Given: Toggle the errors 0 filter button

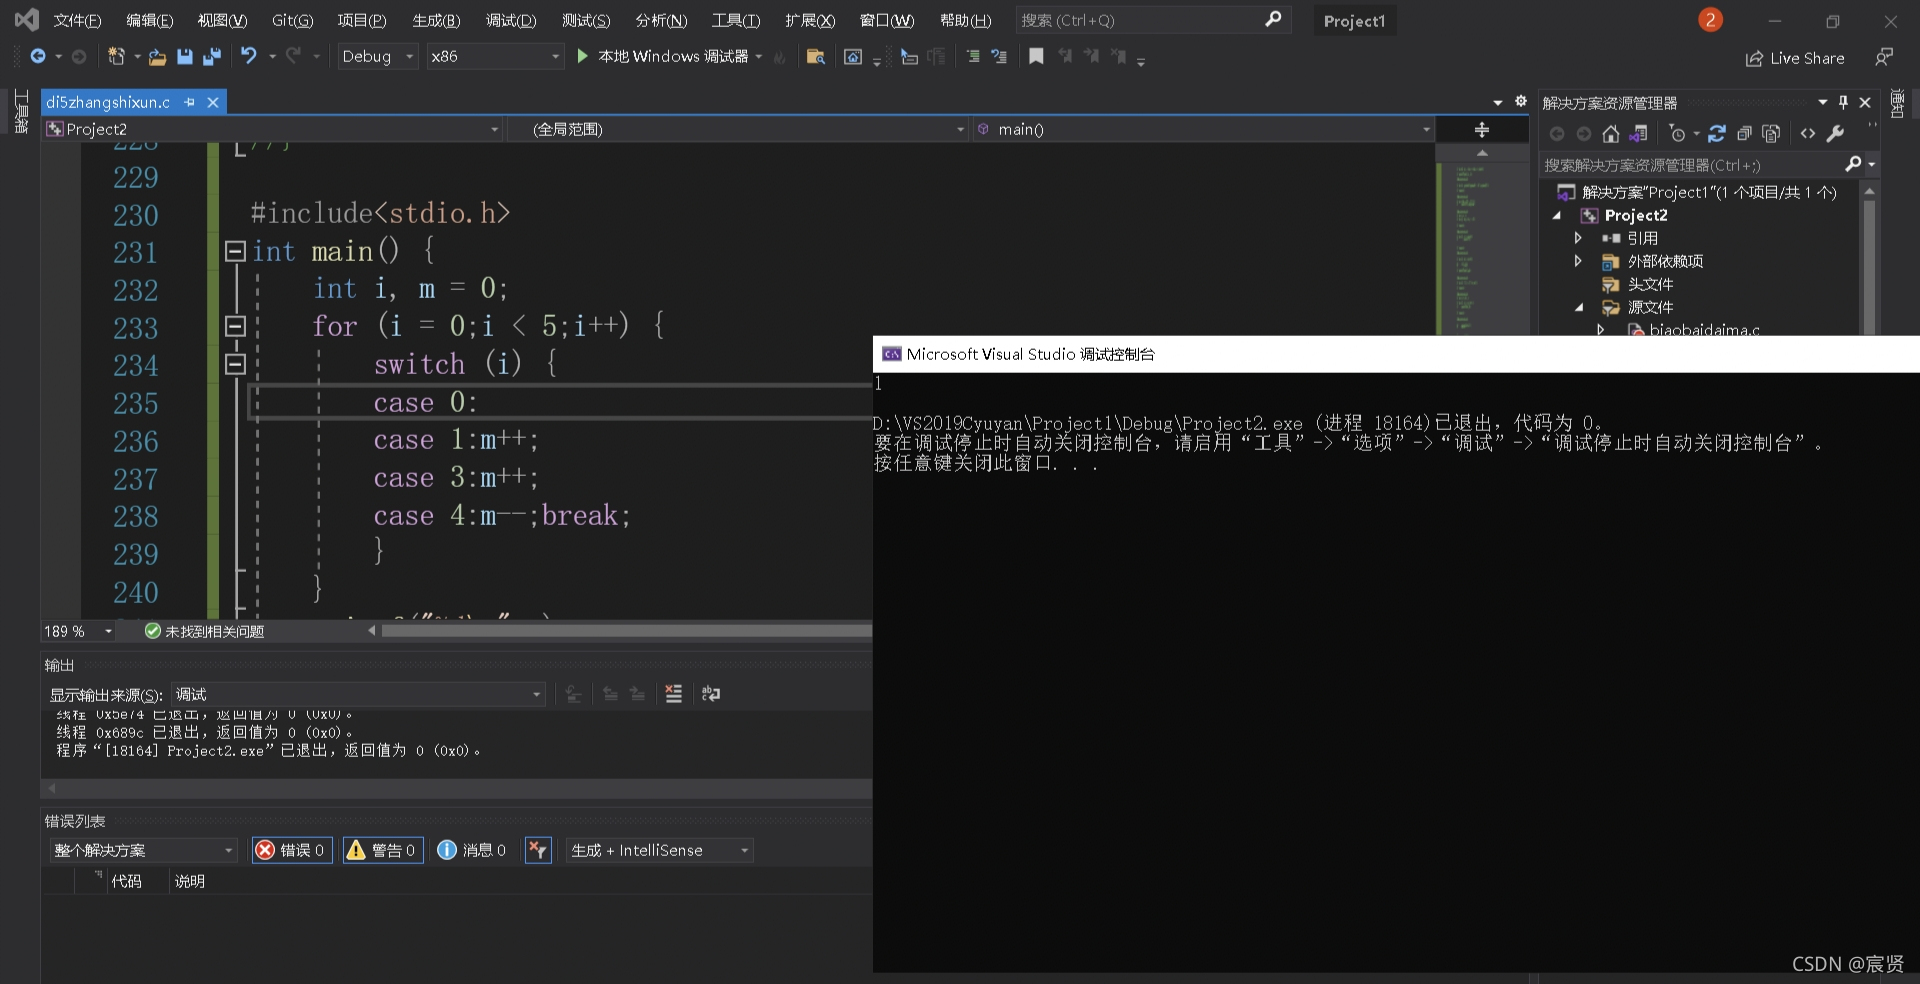Looking at the screenshot, I should tap(291, 850).
